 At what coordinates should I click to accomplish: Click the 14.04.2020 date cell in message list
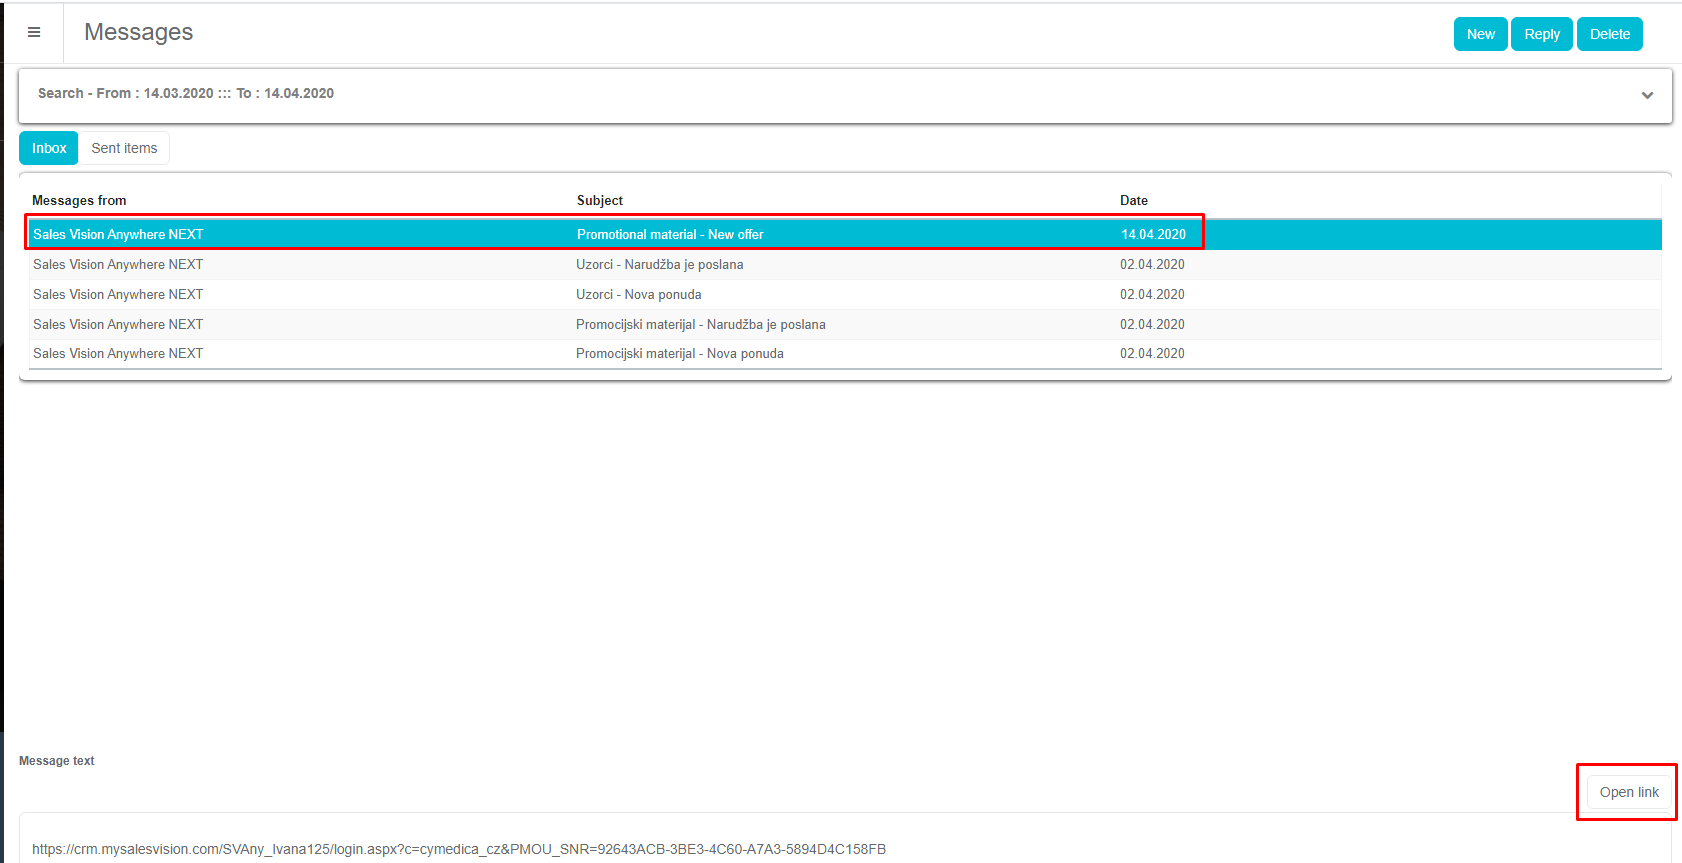(1153, 234)
